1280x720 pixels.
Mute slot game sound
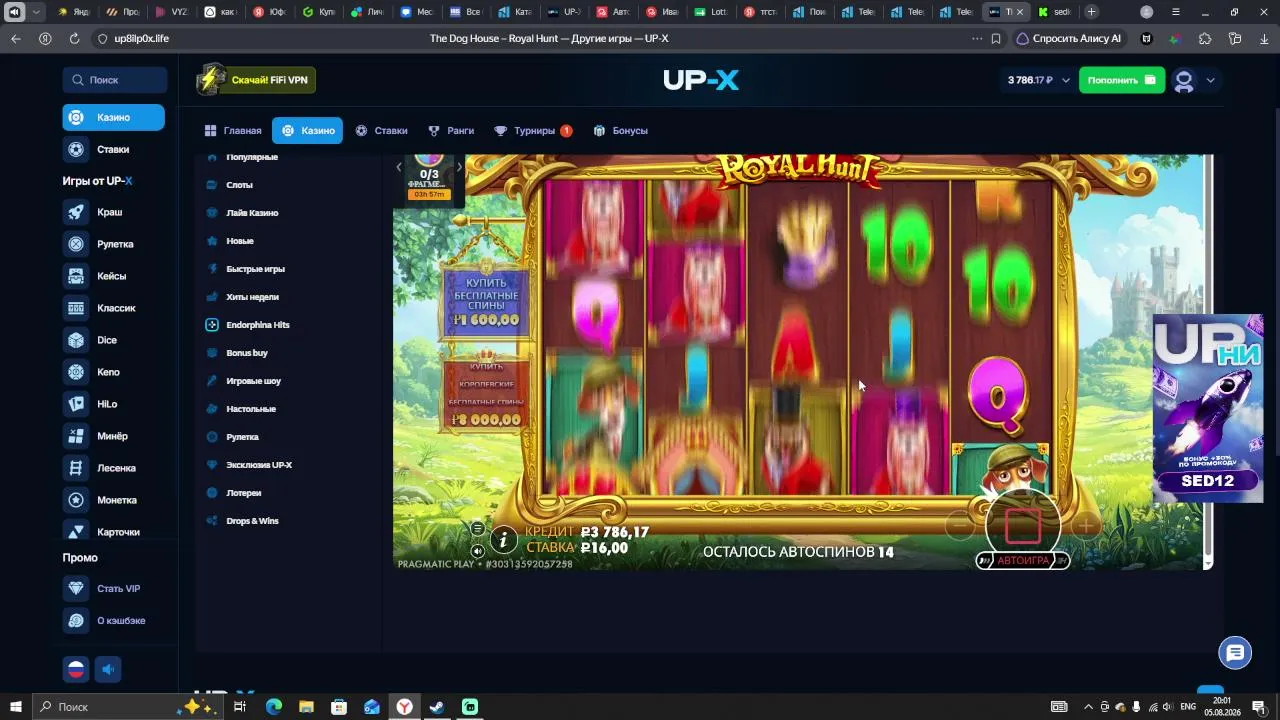tap(477, 551)
